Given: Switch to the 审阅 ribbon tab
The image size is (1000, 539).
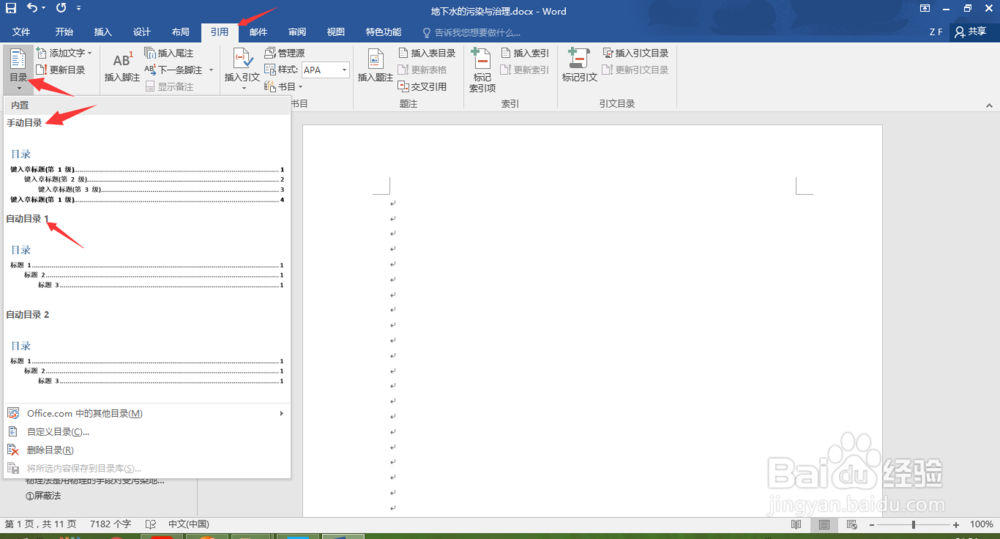Looking at the screenshot, I should pyautogui.click(x=297, y=32).
